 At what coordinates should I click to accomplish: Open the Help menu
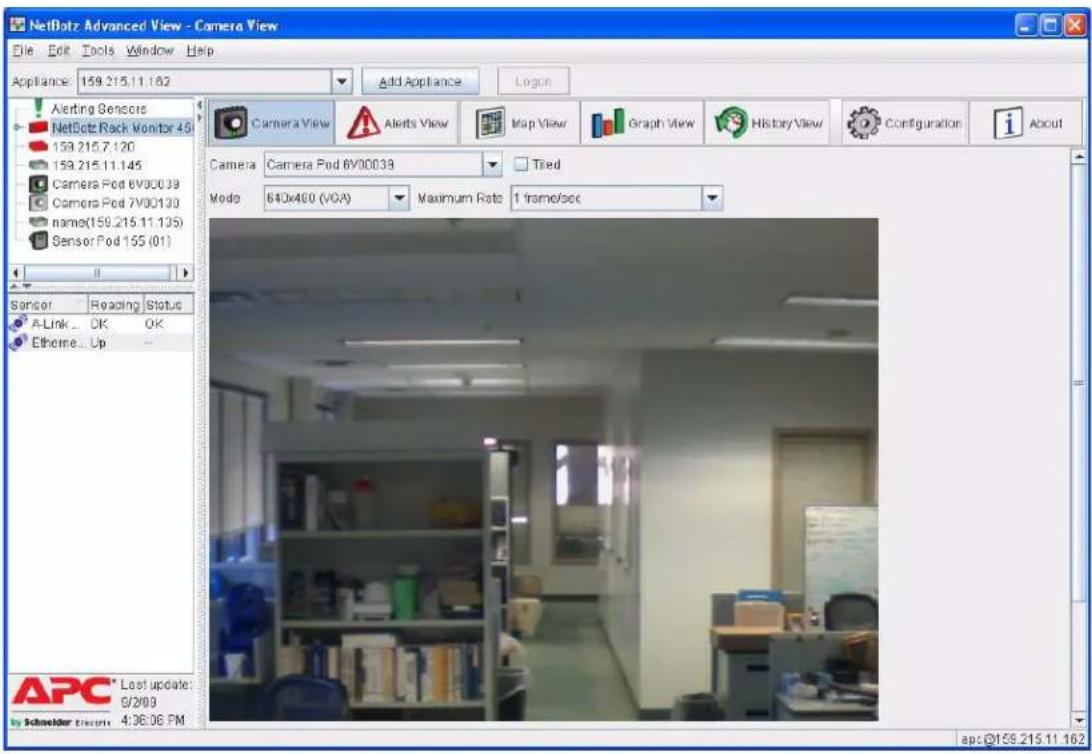200,50
